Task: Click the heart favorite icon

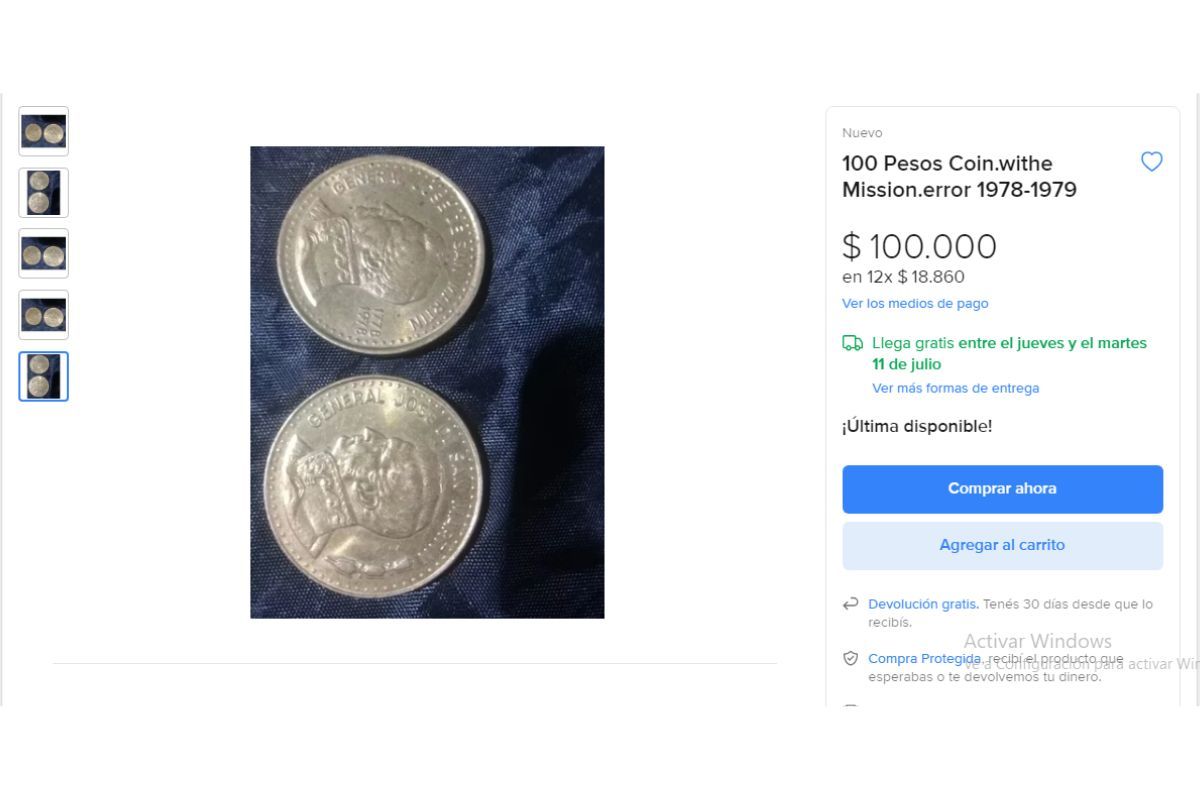Action: click(1152, 162)
